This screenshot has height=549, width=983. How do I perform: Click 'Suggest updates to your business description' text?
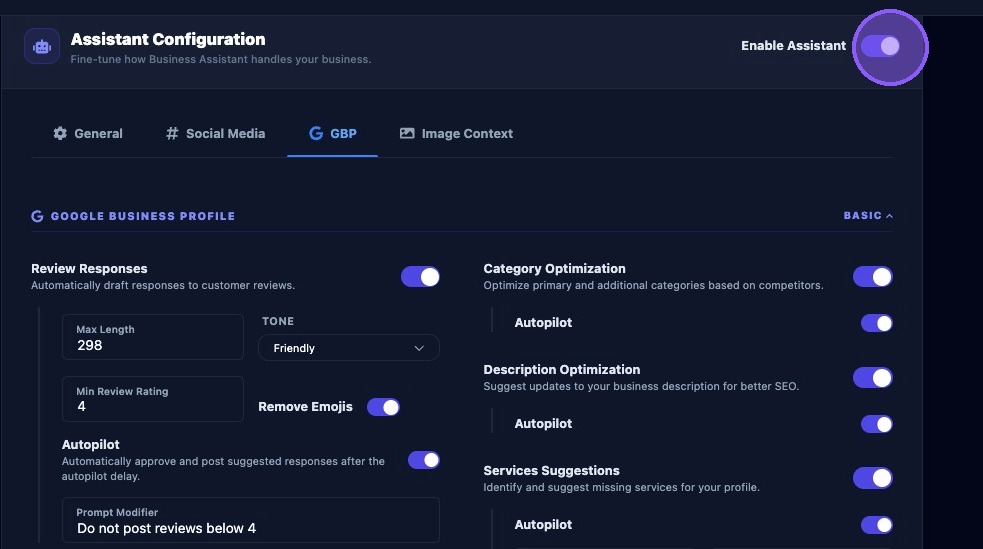click(641, 386)
